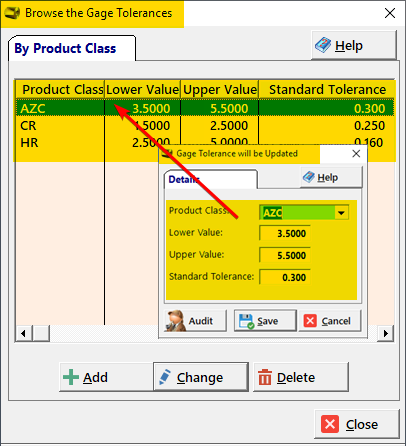Viewport: 406px width, 446px height.
Task: Expand the Product Class dropdown arrow
Action: [341, 213]
